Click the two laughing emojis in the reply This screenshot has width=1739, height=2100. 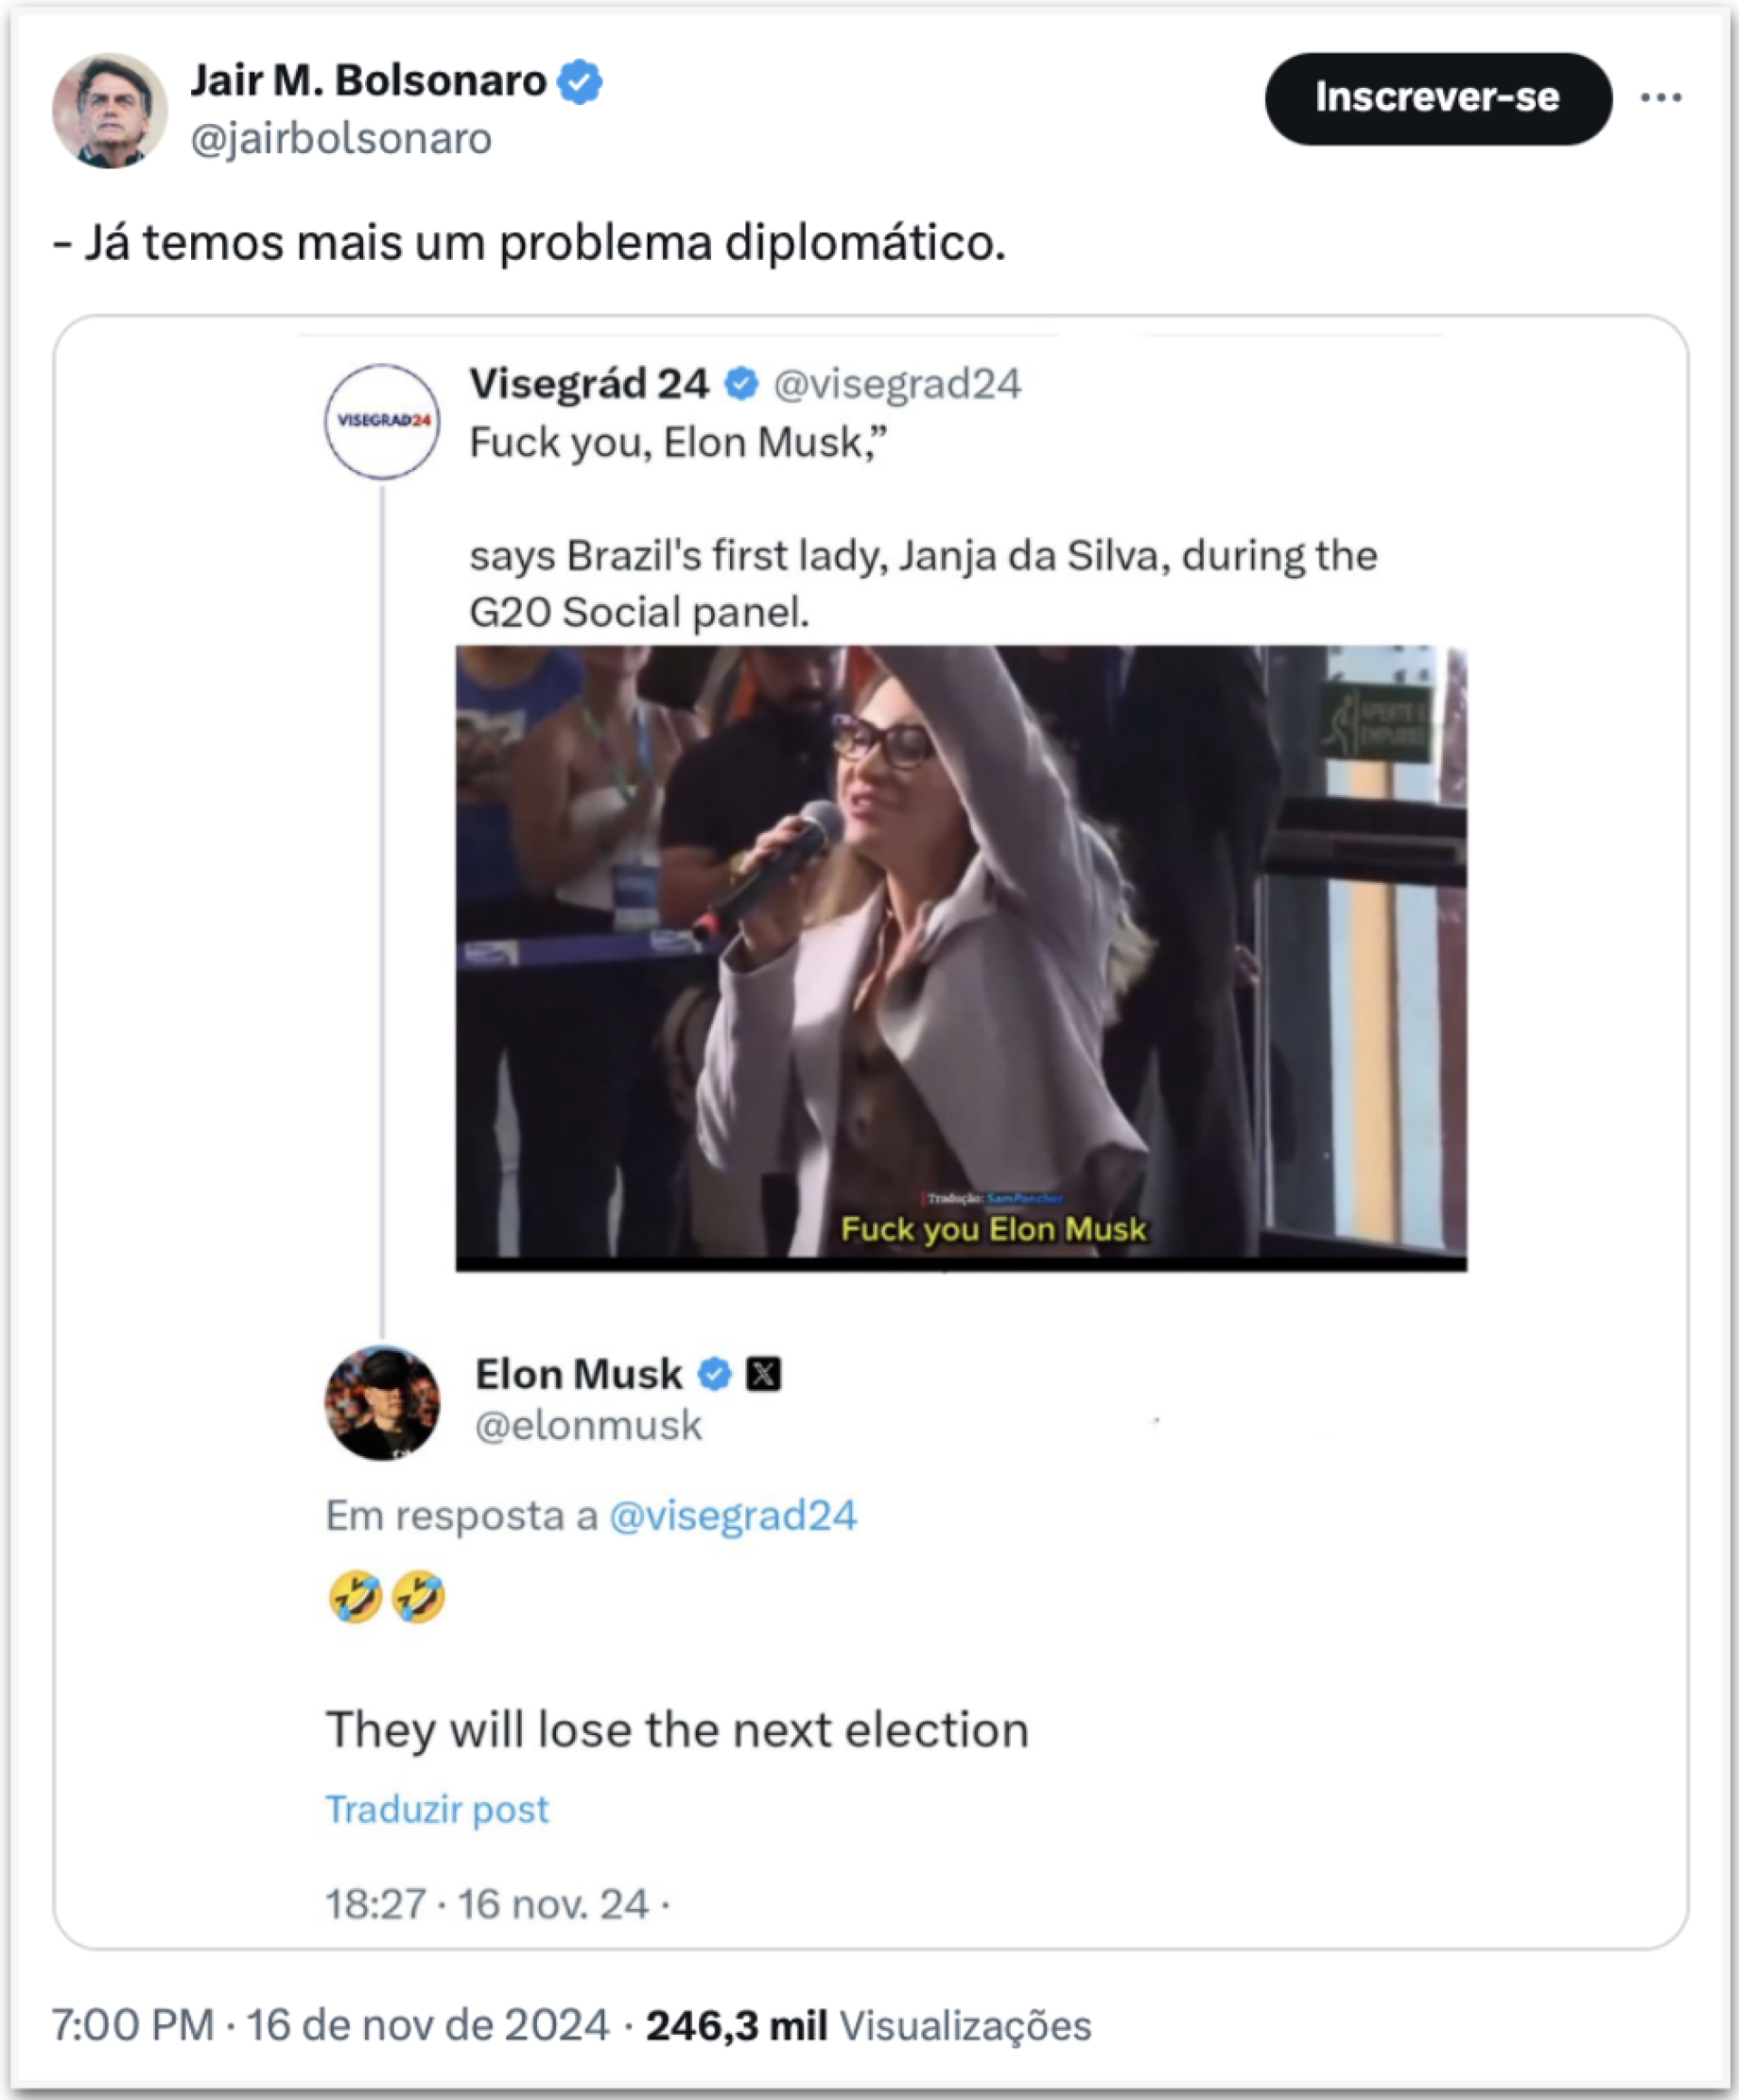click(386, 1597)
